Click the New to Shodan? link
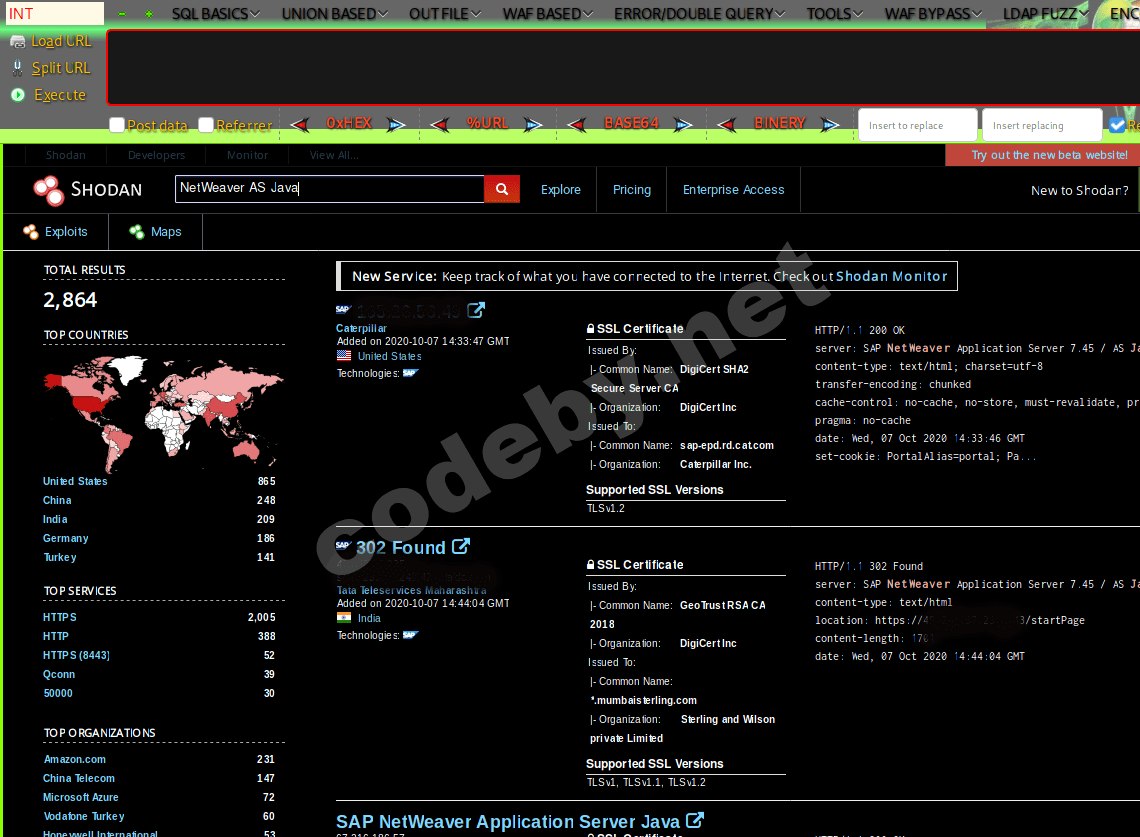Image resolution: width=1140 pixels, height=837 pixels. 1080,191
